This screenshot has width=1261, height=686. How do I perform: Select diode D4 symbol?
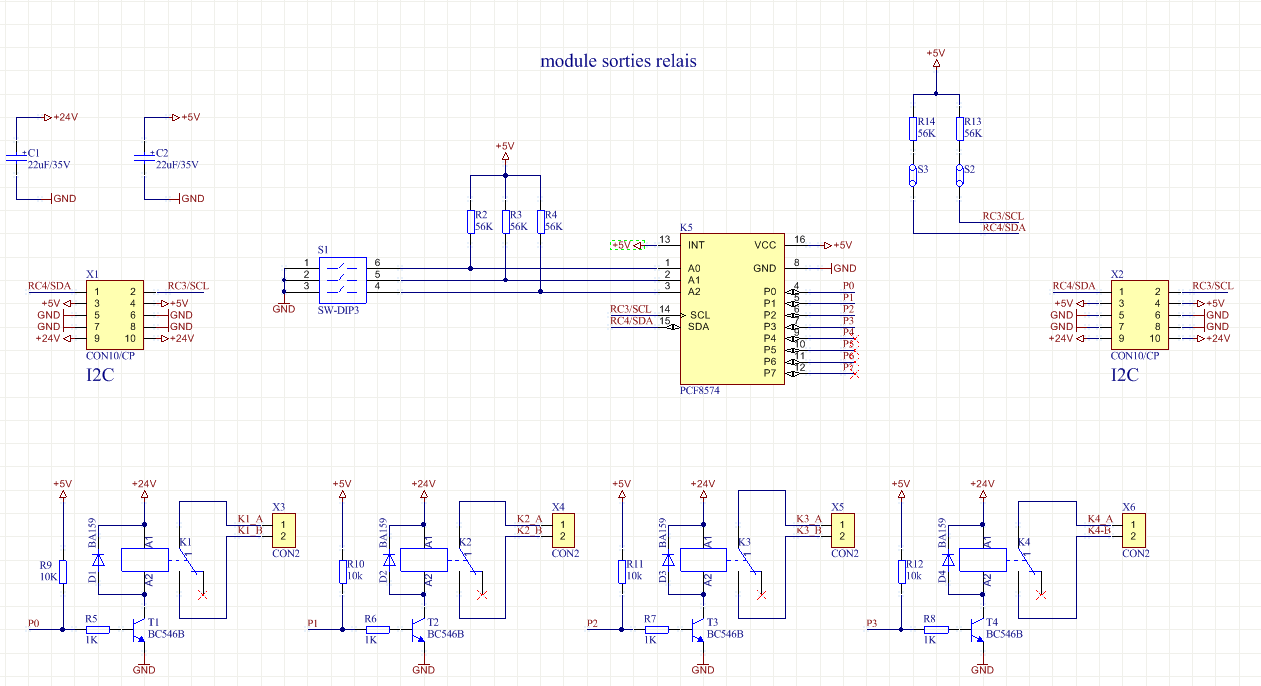pyautogui.click(x=949, y=560)
